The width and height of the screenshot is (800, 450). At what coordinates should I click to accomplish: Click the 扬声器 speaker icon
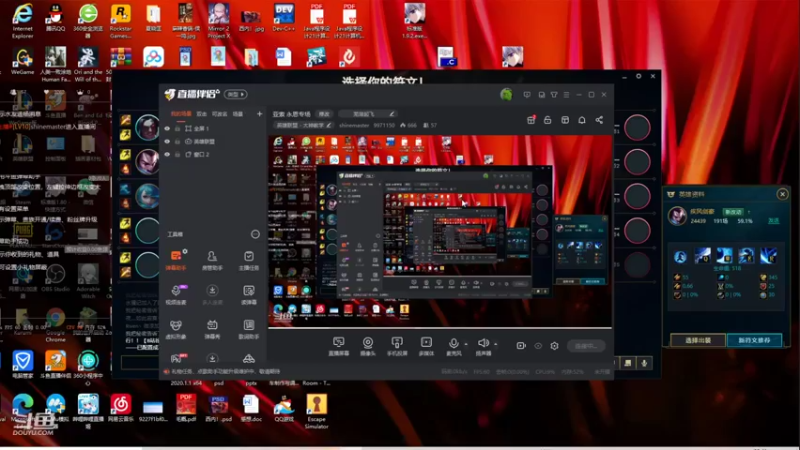click(483, 343)
